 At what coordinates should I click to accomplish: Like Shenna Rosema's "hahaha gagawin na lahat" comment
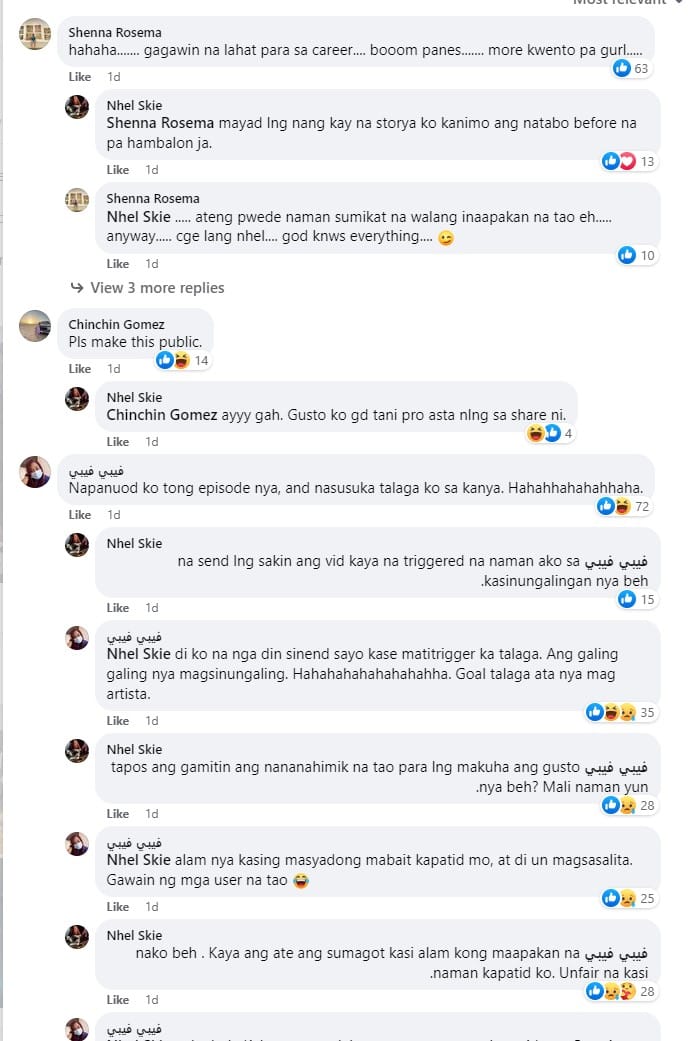tap(79, 77)
